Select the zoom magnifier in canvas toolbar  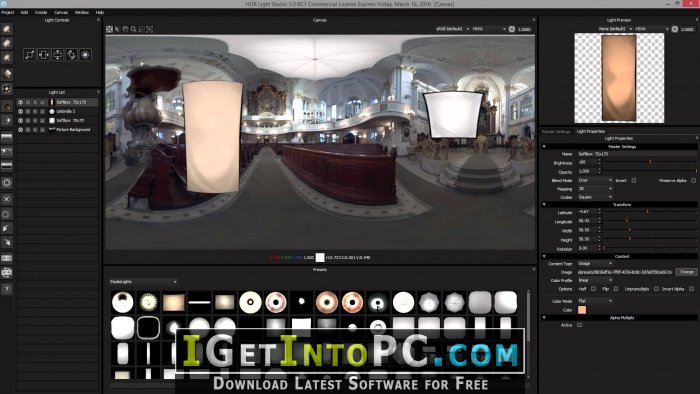coord(133,29)
